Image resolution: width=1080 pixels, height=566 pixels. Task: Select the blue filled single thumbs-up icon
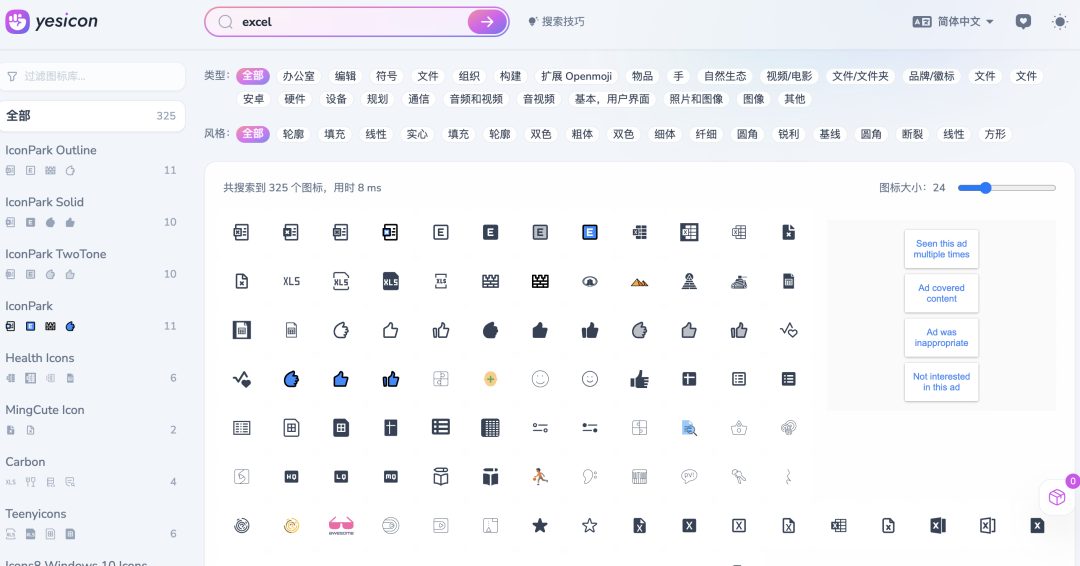341,379
